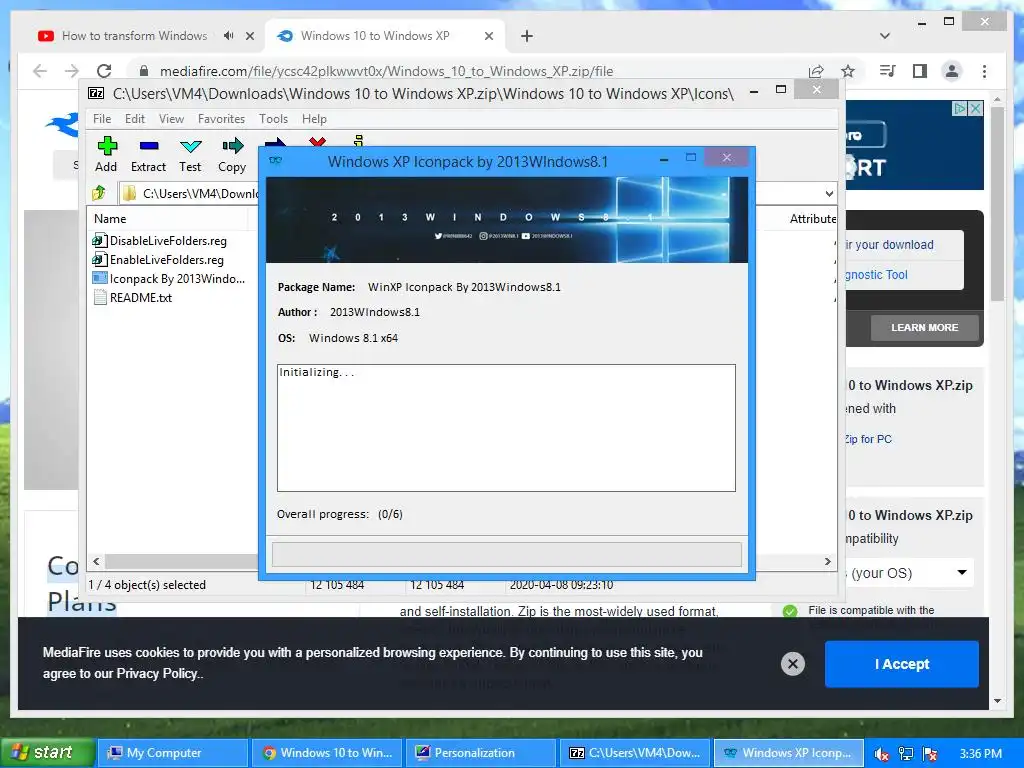The width and height of the screenshot is (1024, 768).
Task: Reload the Chrome page
Action: point(104,71)
